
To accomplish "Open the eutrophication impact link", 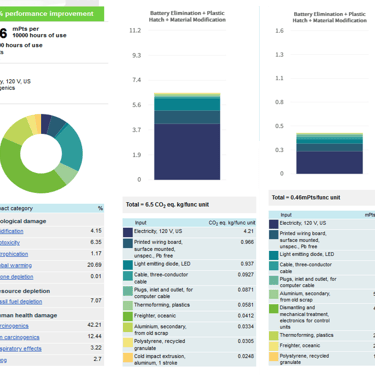I will coord(14,254).
